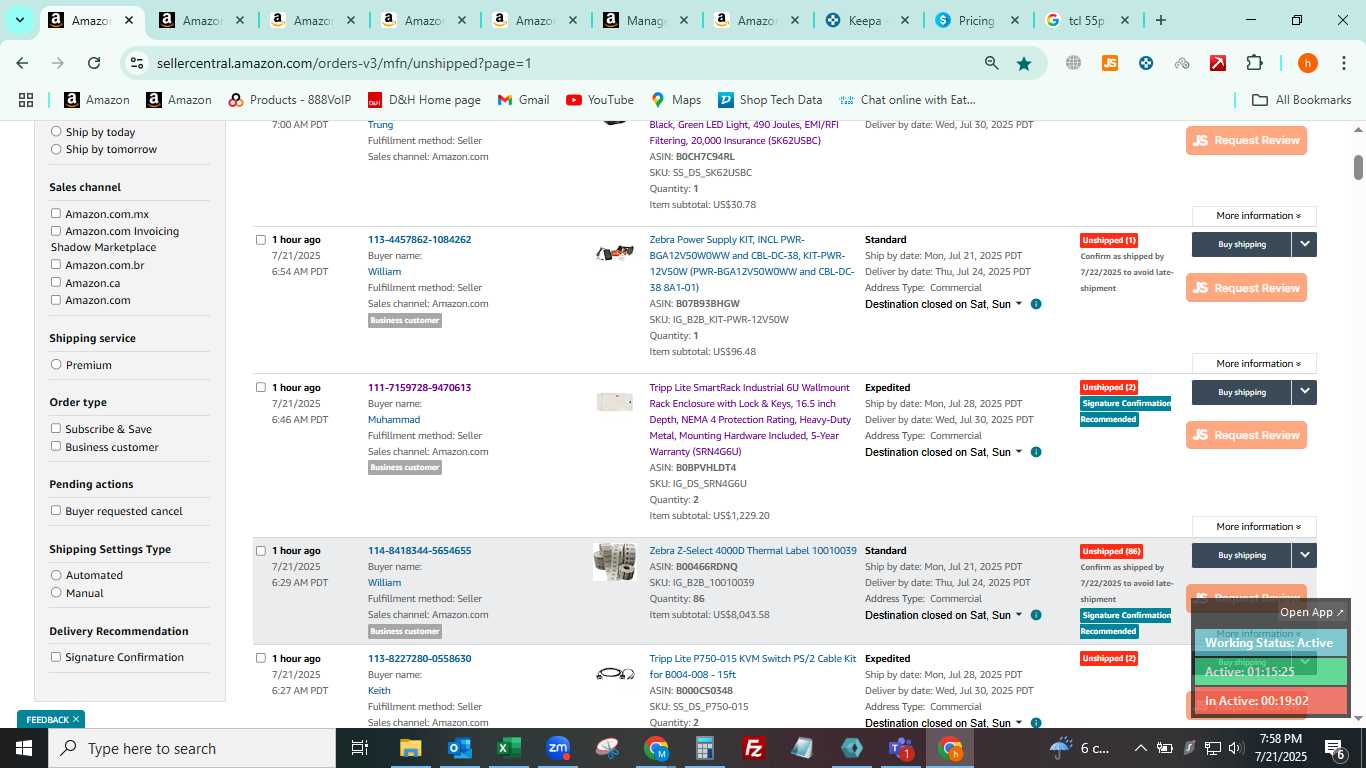
Task: View site information icon in address bar
Action: click(x=137, y=63)
